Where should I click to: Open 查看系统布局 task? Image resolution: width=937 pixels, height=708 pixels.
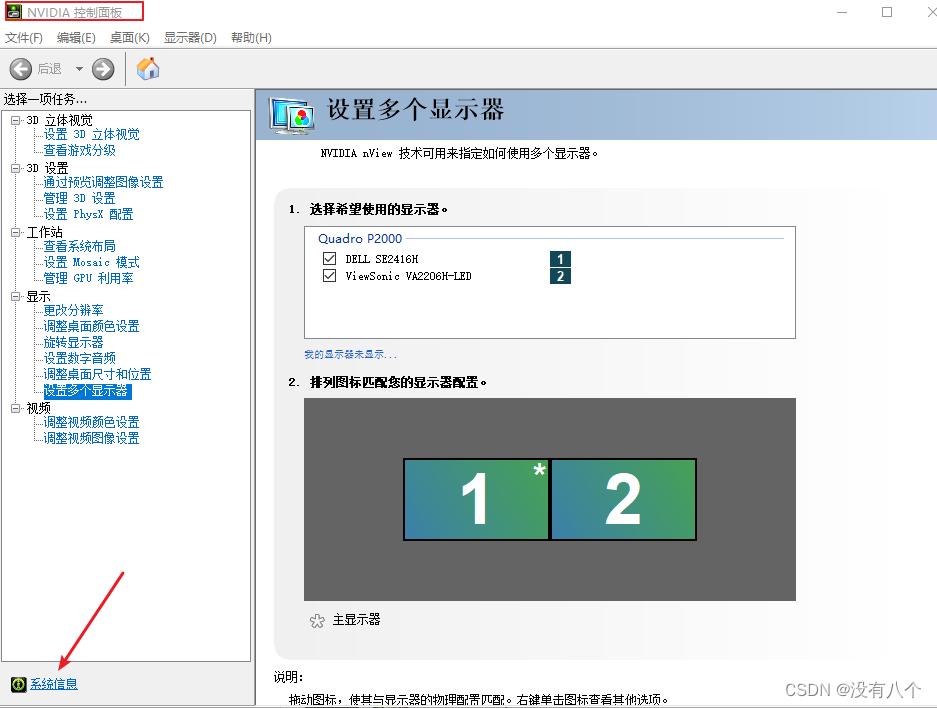[79, 246]
